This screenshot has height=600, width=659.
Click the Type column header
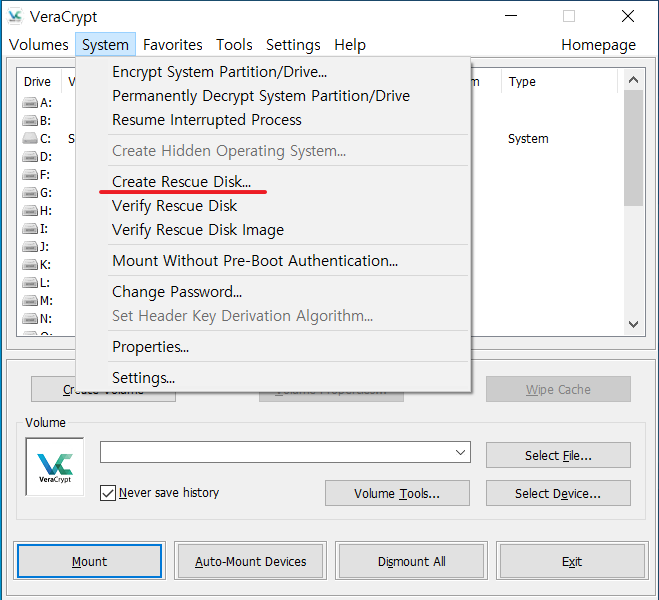pyautogui.click(x=559, y=82)
